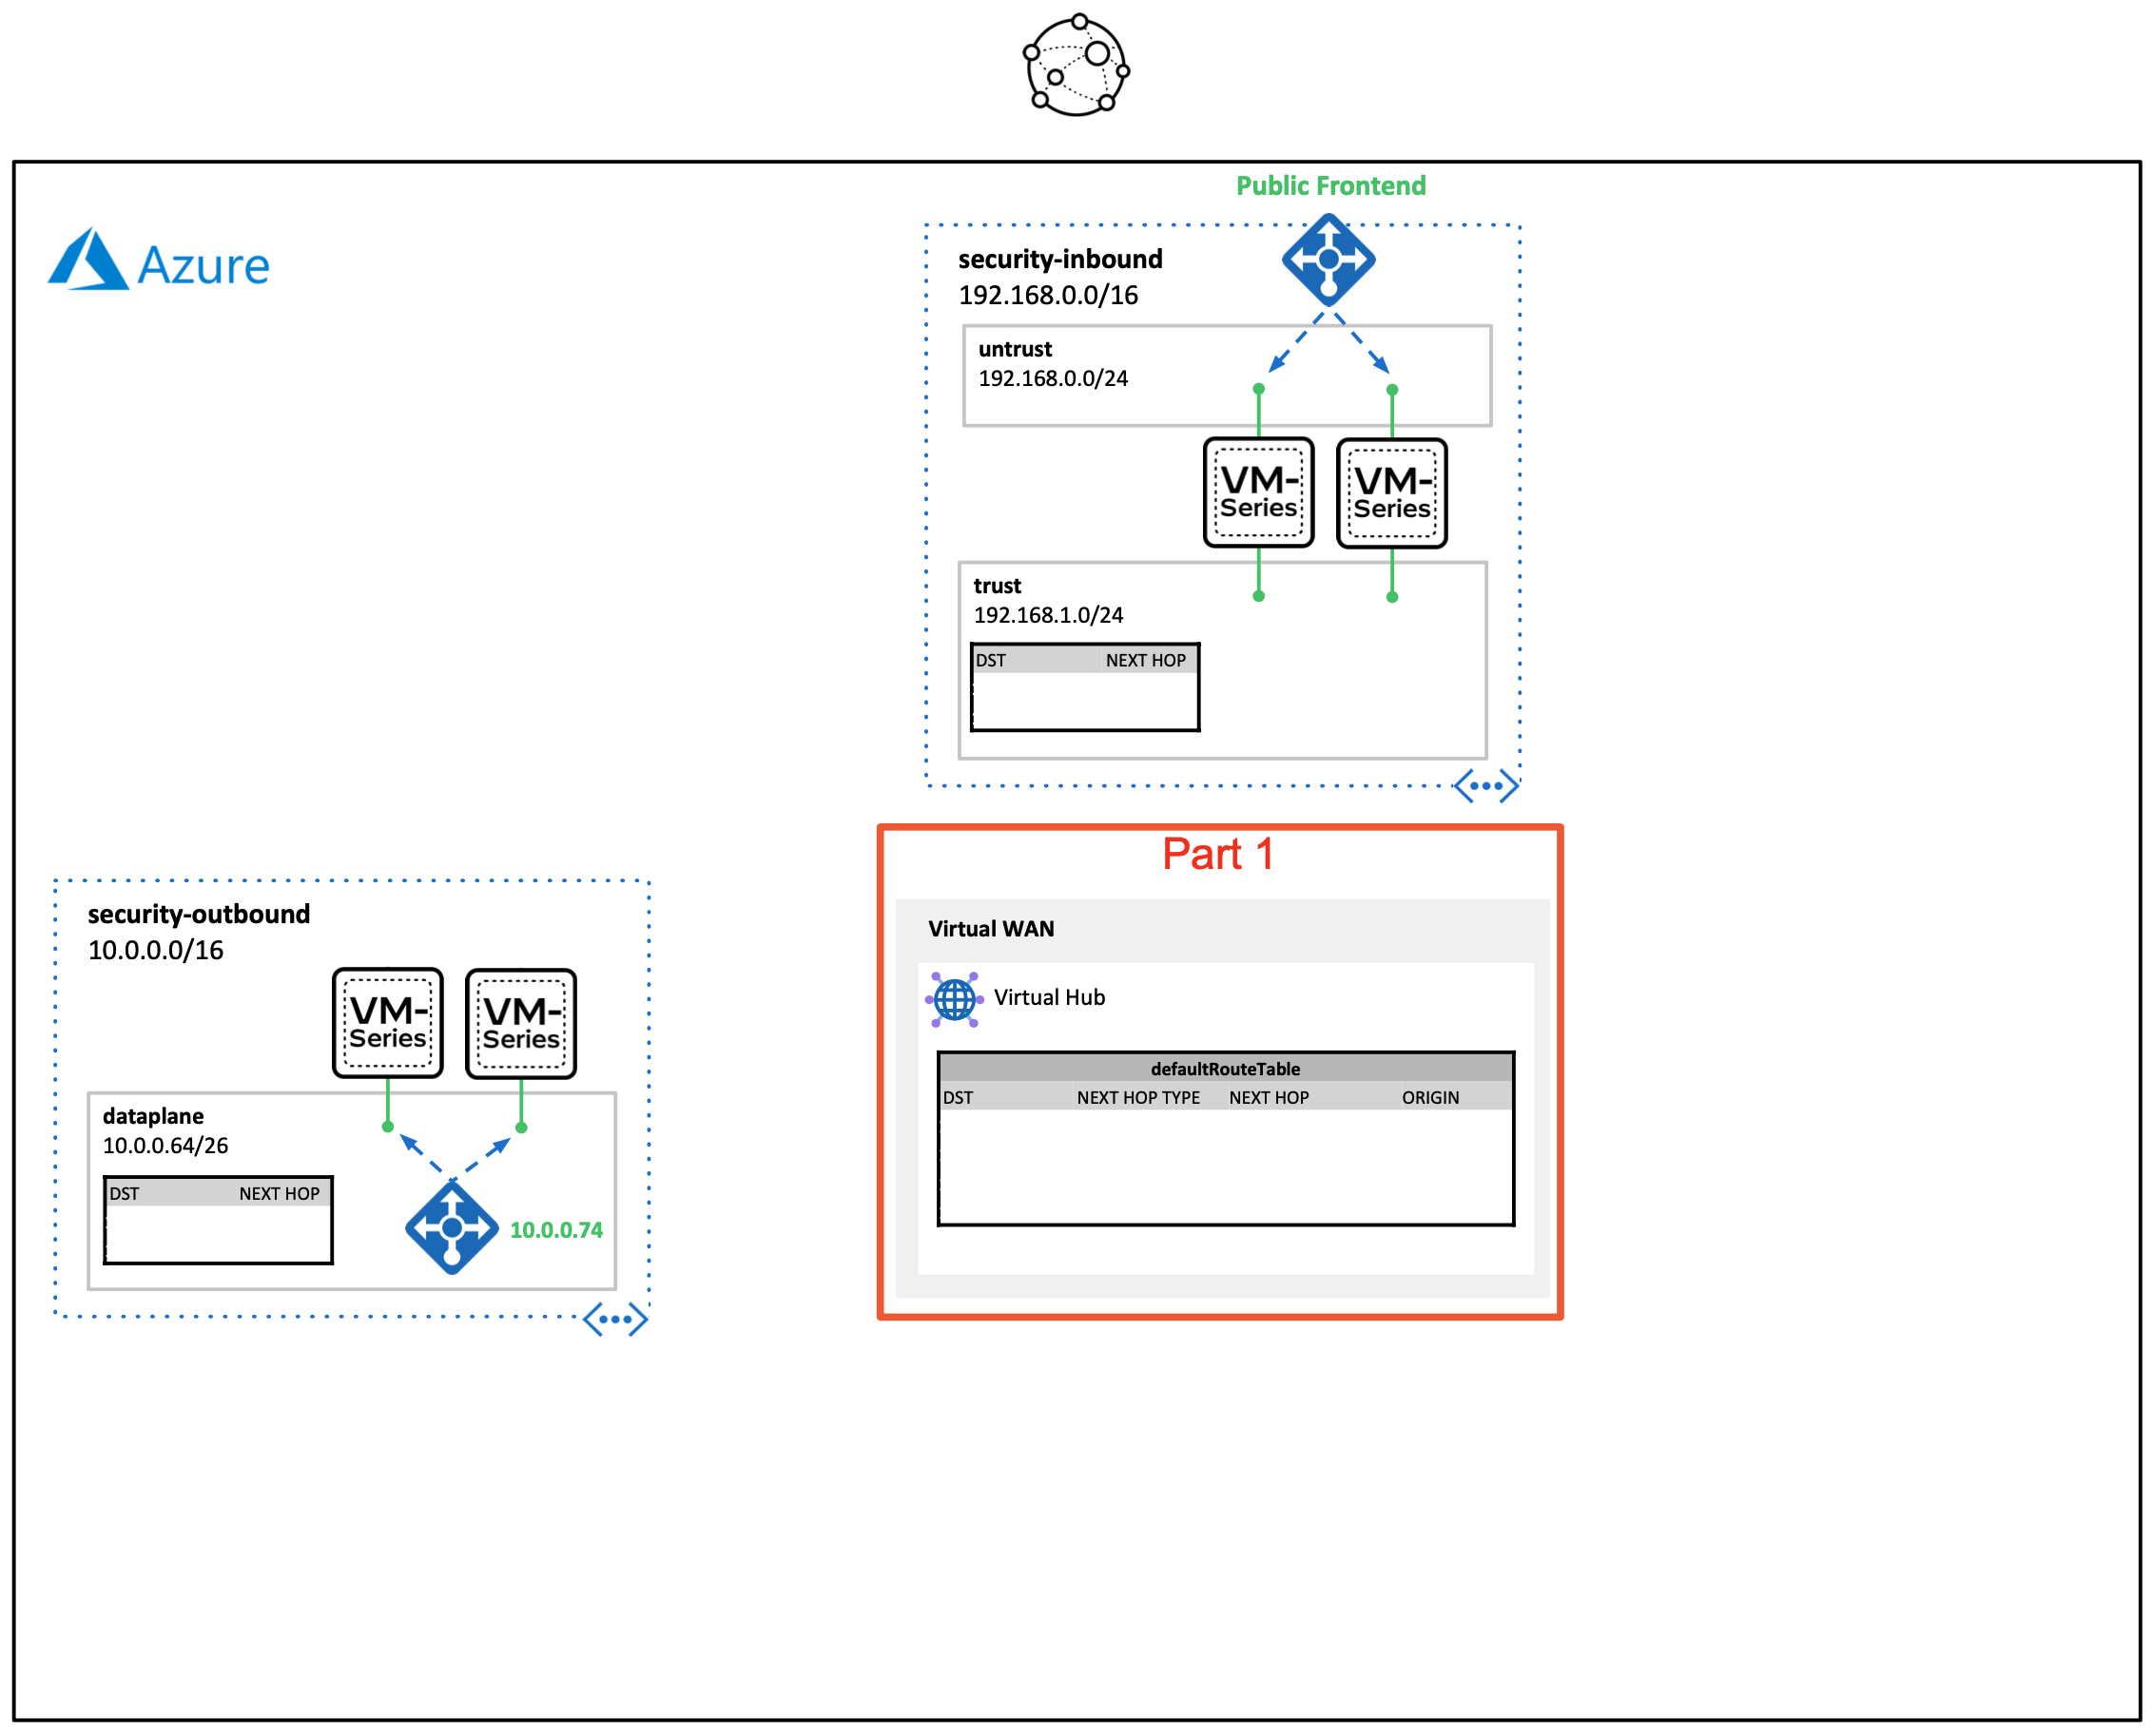
Task: Click the trust subnet route table
Action: point(1085,688)
